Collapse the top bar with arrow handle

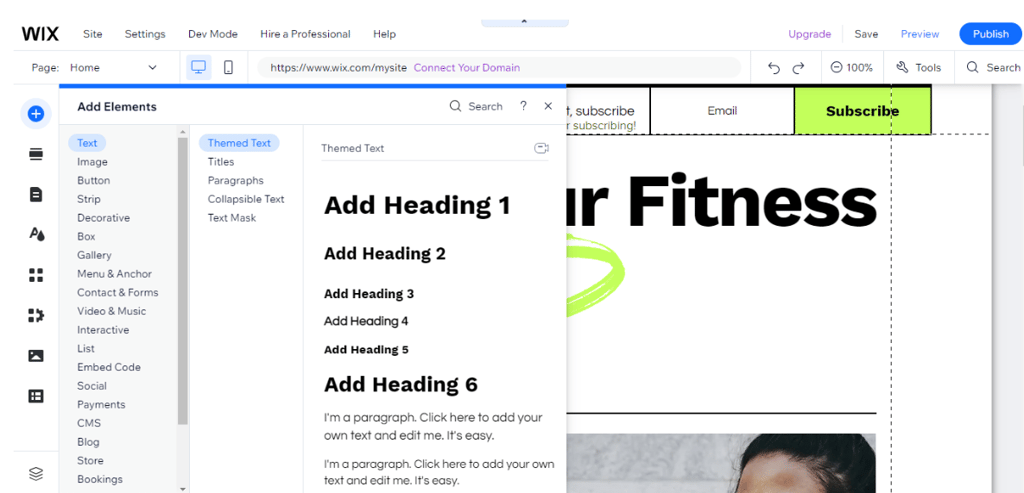524,22
